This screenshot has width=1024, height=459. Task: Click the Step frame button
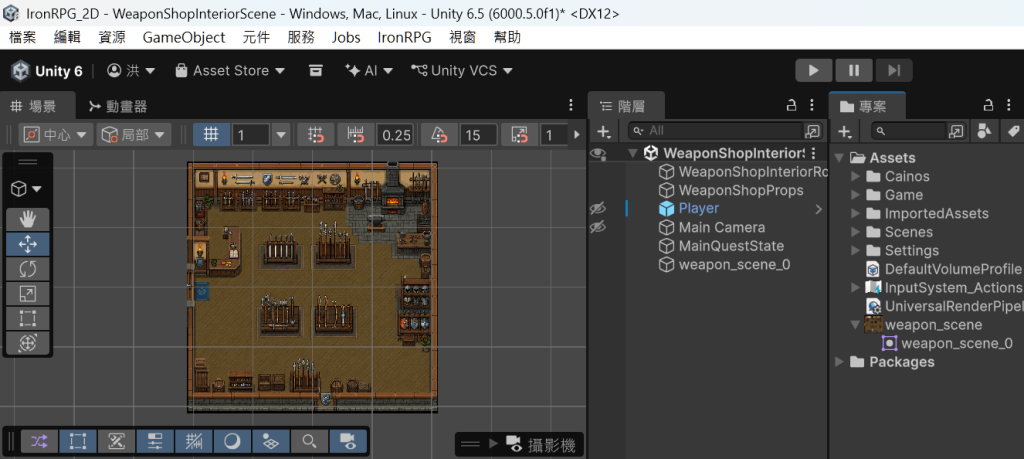coord(893,71)
